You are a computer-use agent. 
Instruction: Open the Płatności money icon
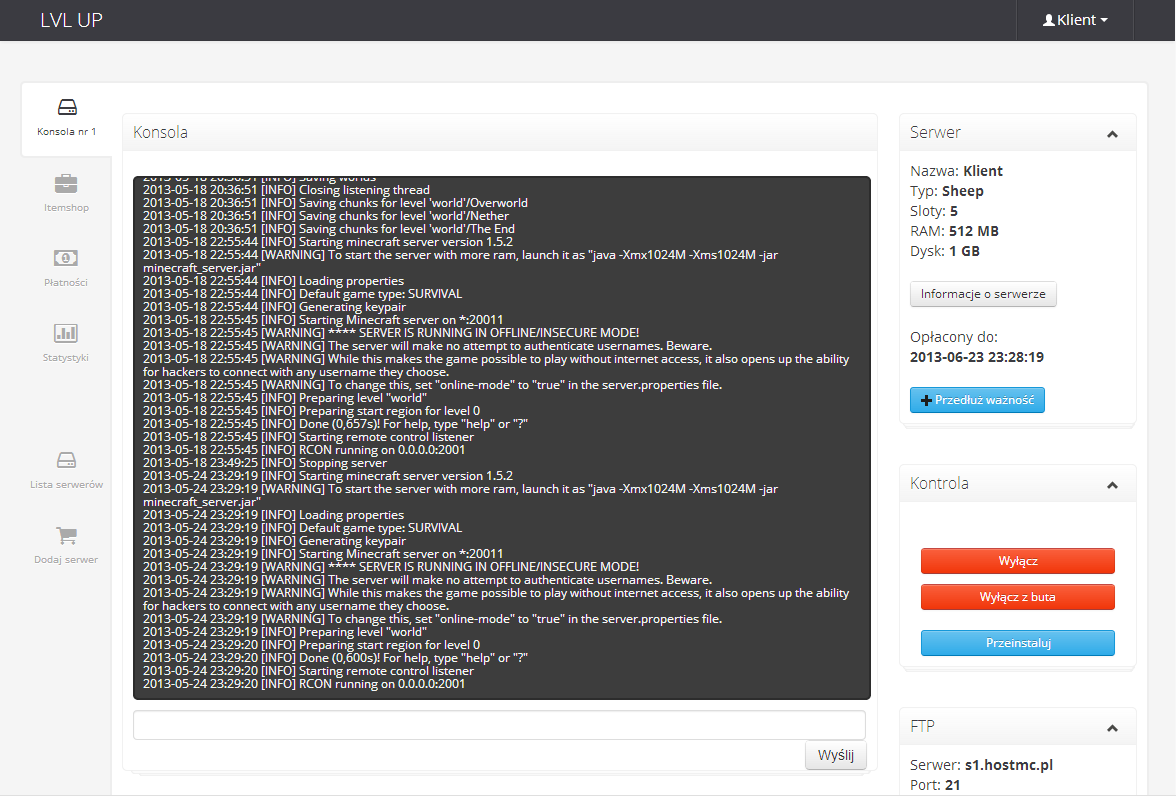click(x=66, y=258)
